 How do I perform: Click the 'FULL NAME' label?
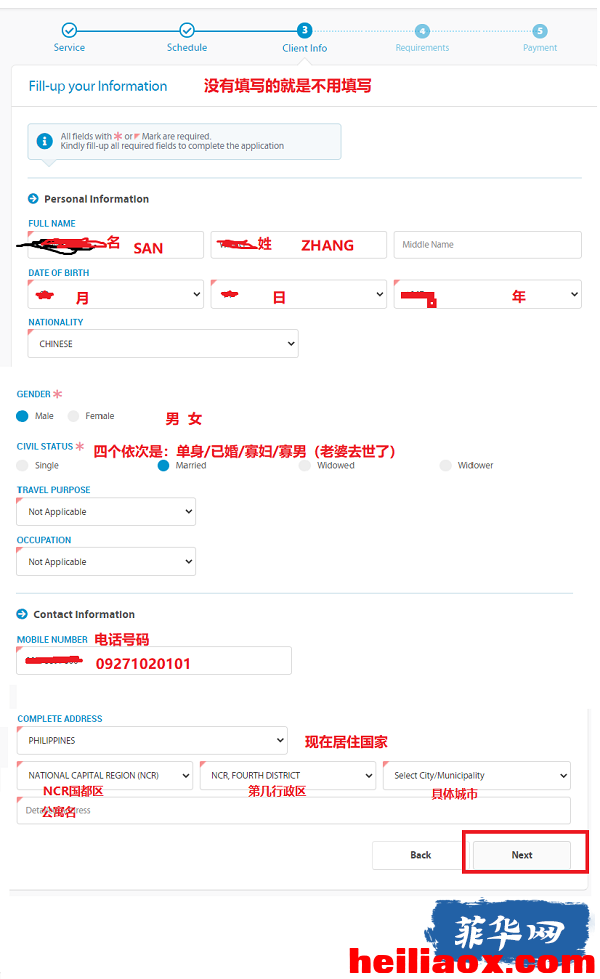point(52,224)
